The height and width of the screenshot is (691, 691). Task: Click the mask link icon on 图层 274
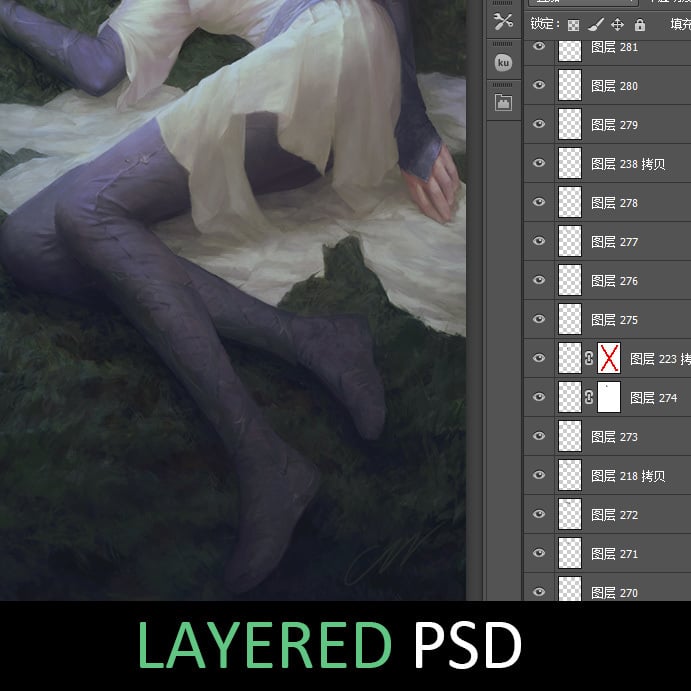589,398
